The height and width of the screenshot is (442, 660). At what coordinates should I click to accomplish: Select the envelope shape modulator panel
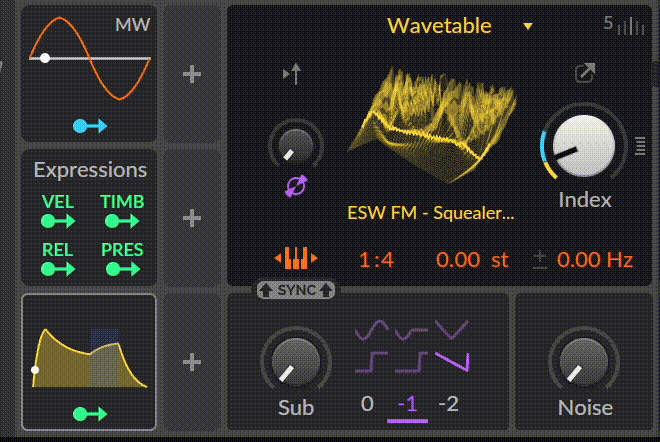(x=89, y=362)
